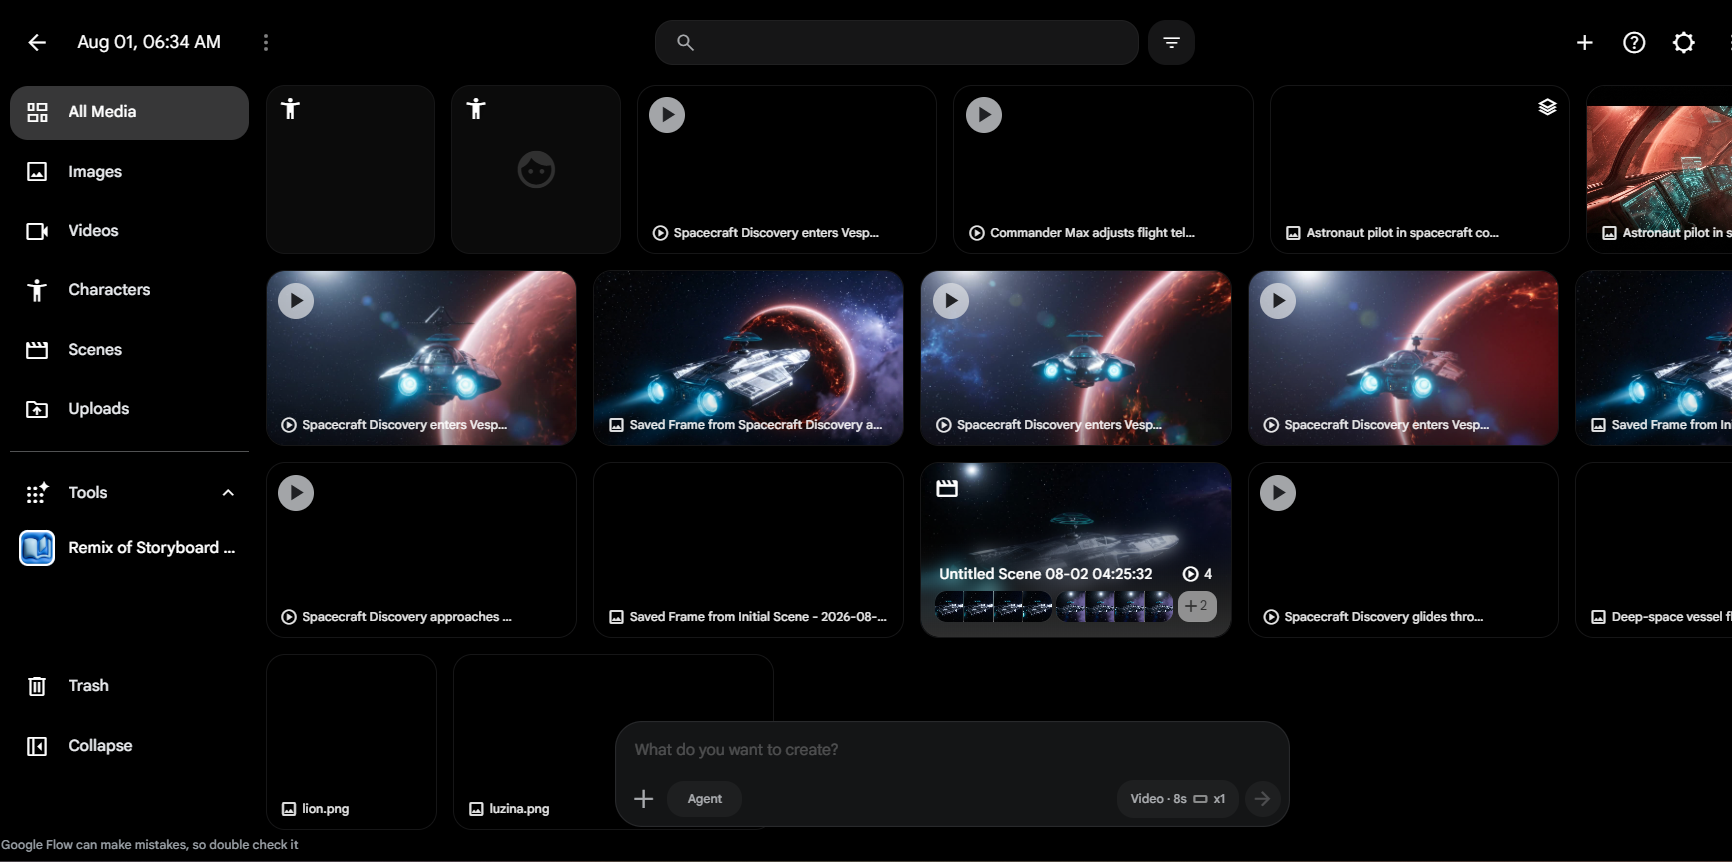
Task: Click the plus icon in top bar
Action: [1584, 42]
